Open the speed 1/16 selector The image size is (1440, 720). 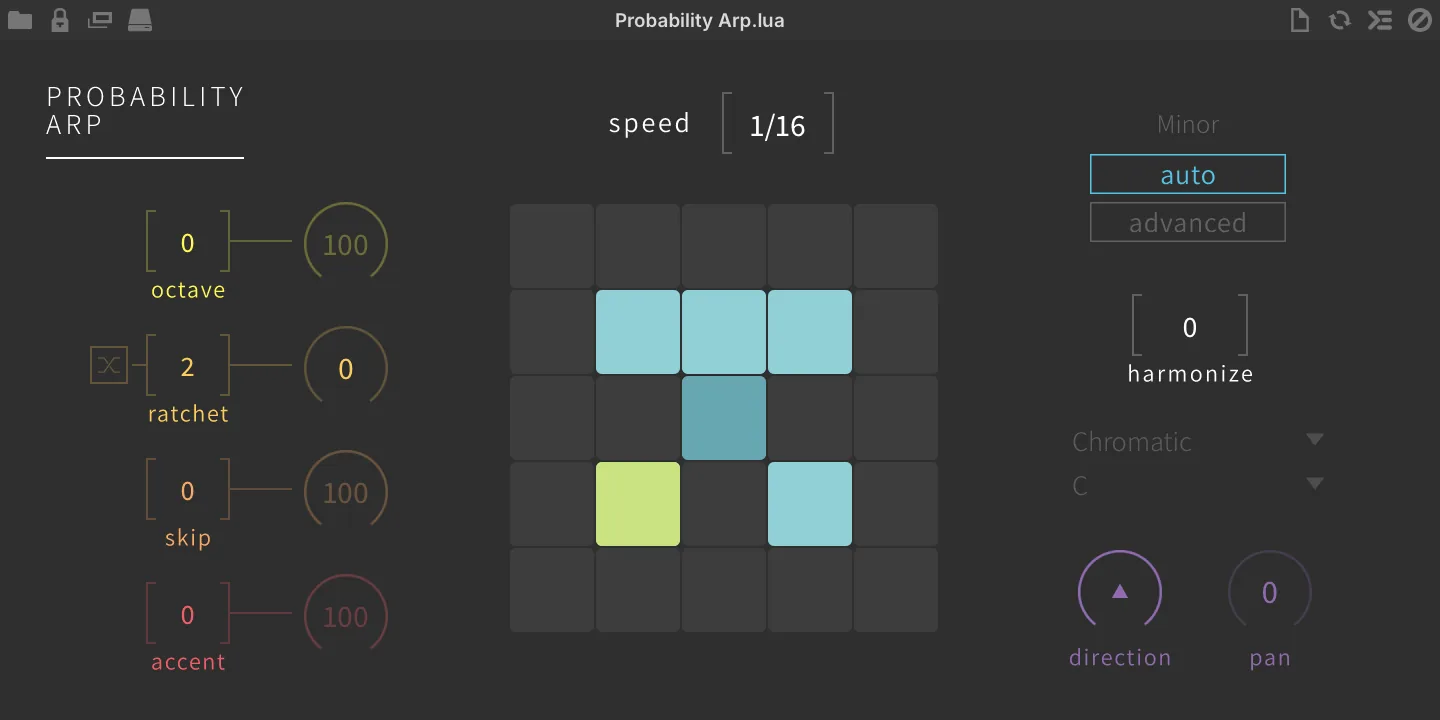[x=778, y=124]
